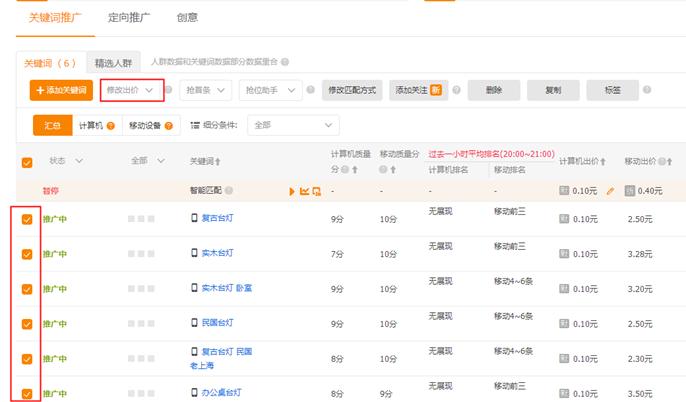
Task: Select the 移动设备 device view tab
Action: pyautogui.click(x=151, y=126)
